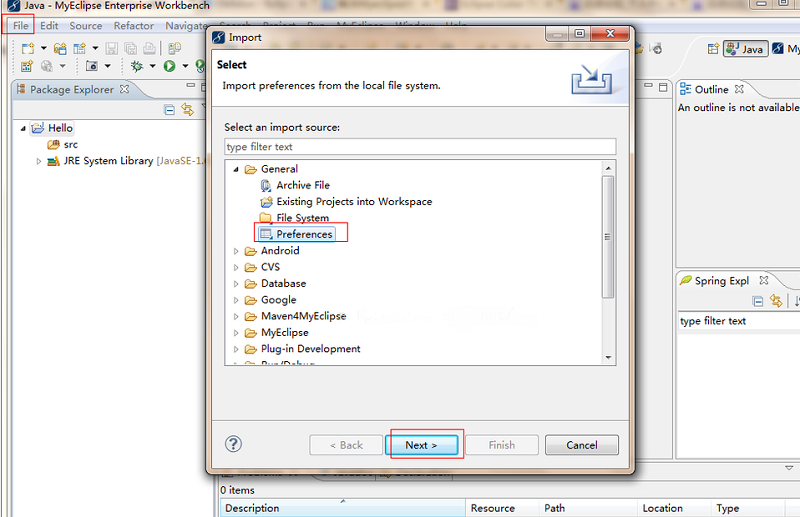The image size is (800, 517).
Task: Close the Outline view
Action: click(739, 89)
